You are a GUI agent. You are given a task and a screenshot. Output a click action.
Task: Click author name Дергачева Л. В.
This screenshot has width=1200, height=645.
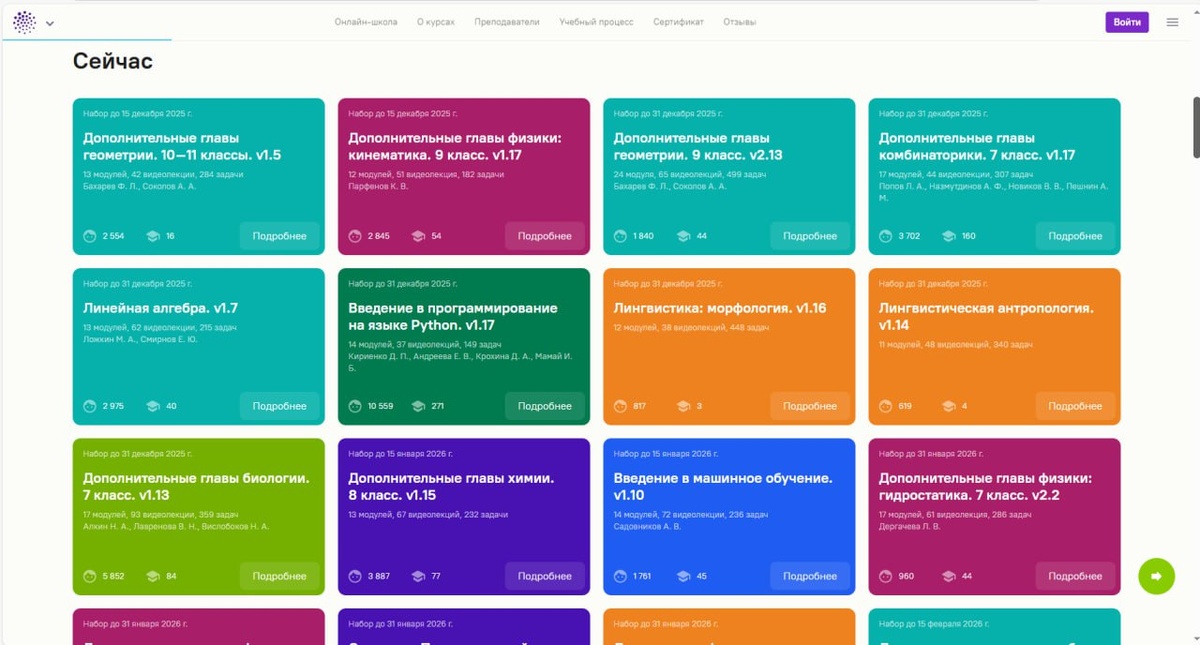(x=911, y=526)
